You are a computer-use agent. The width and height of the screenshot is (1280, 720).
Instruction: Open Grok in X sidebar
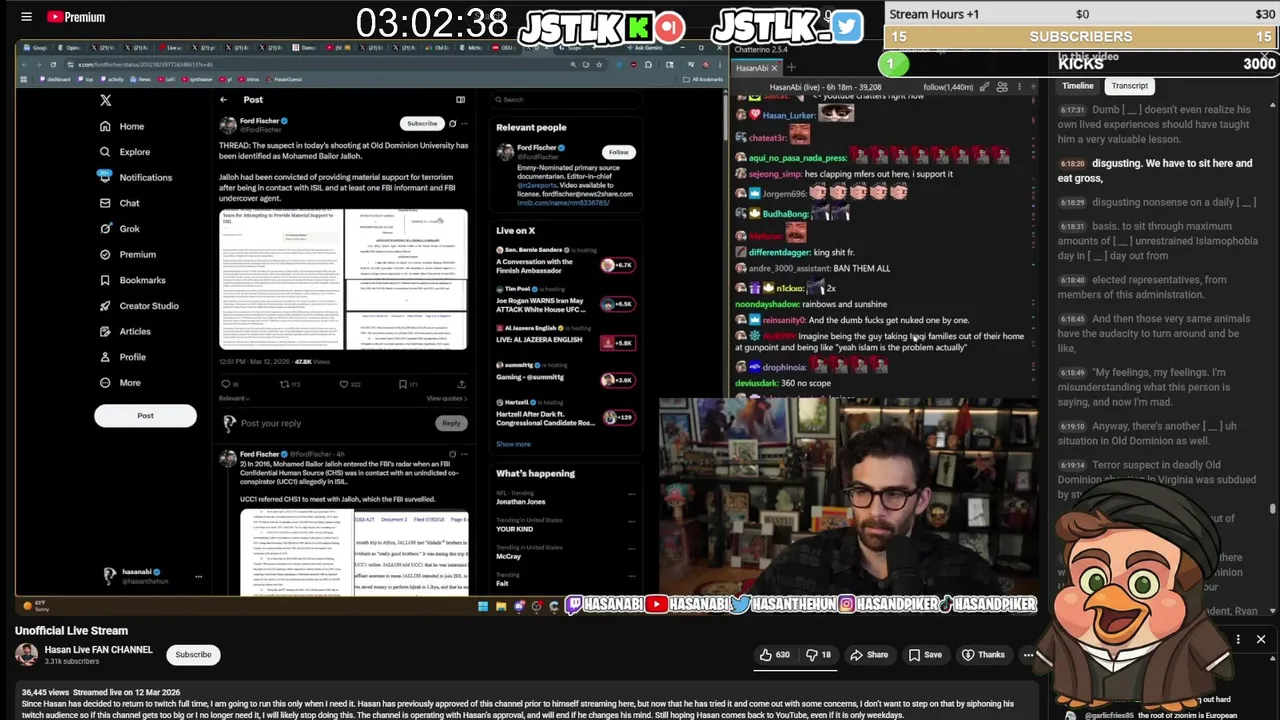[119, 229]
